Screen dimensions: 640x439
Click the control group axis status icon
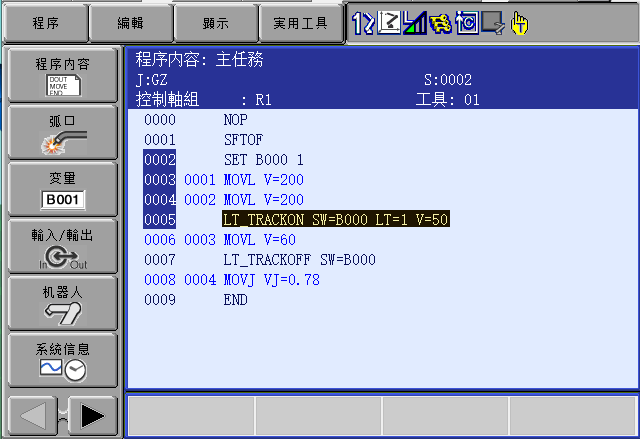click(x=363, y=21)
